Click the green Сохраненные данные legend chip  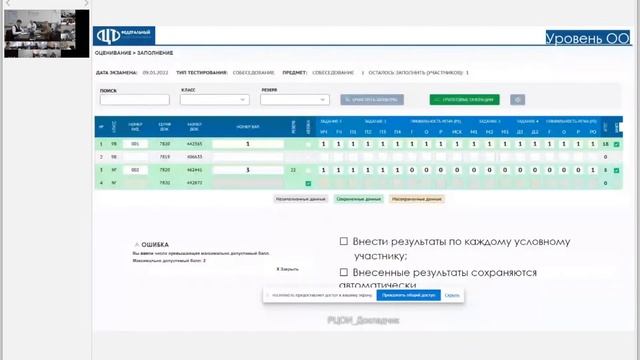[x=358, y=199]
